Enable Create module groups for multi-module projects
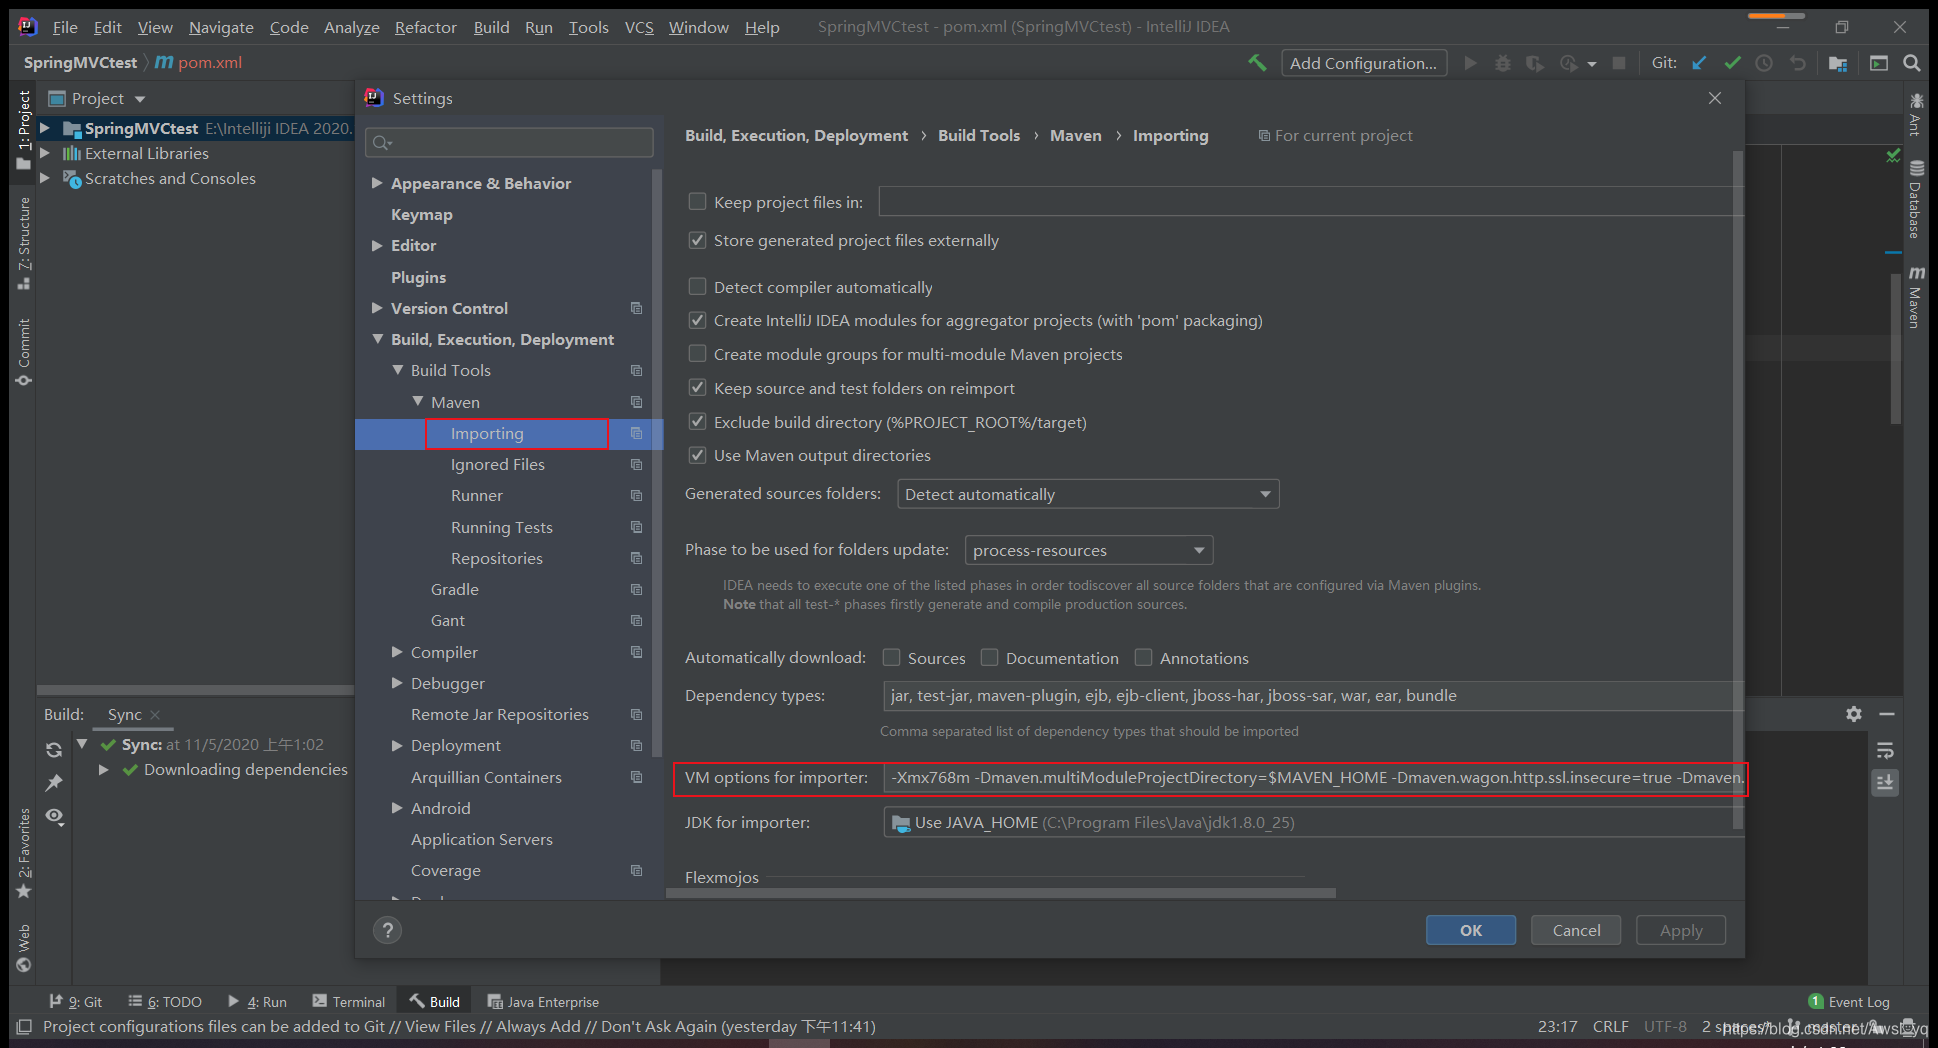The width and height of the screenshot is (1938, 1048). click(697, 353)
